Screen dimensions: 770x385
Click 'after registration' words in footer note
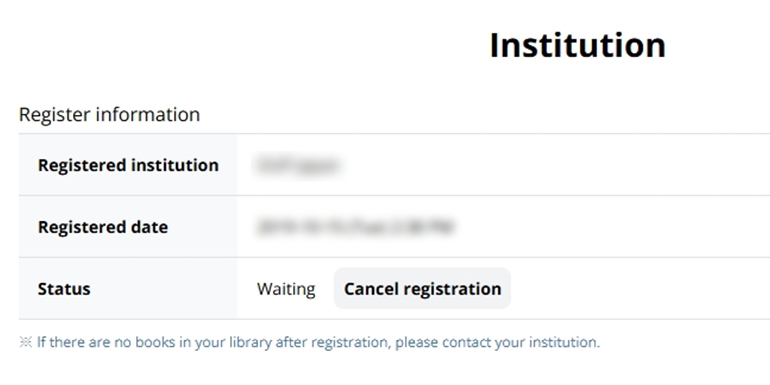pos(332,342)
